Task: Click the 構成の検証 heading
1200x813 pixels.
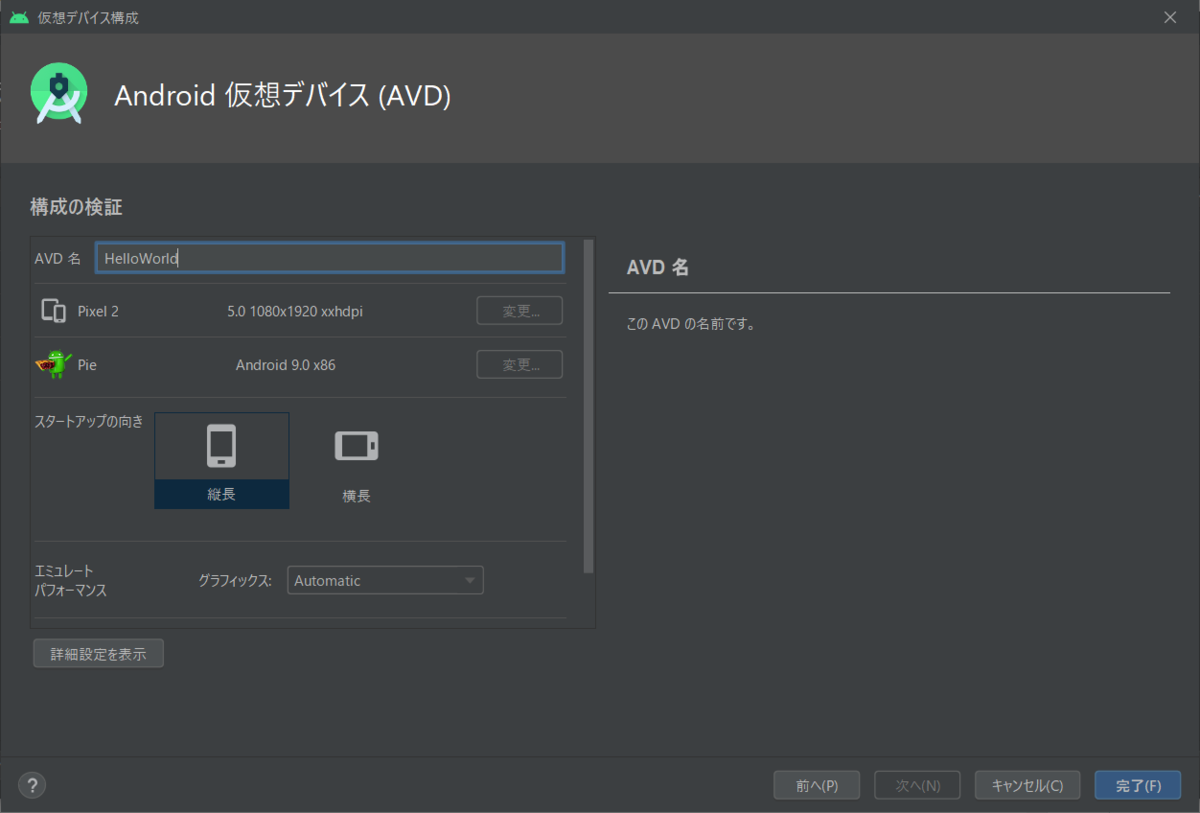Action: point(76,207)
